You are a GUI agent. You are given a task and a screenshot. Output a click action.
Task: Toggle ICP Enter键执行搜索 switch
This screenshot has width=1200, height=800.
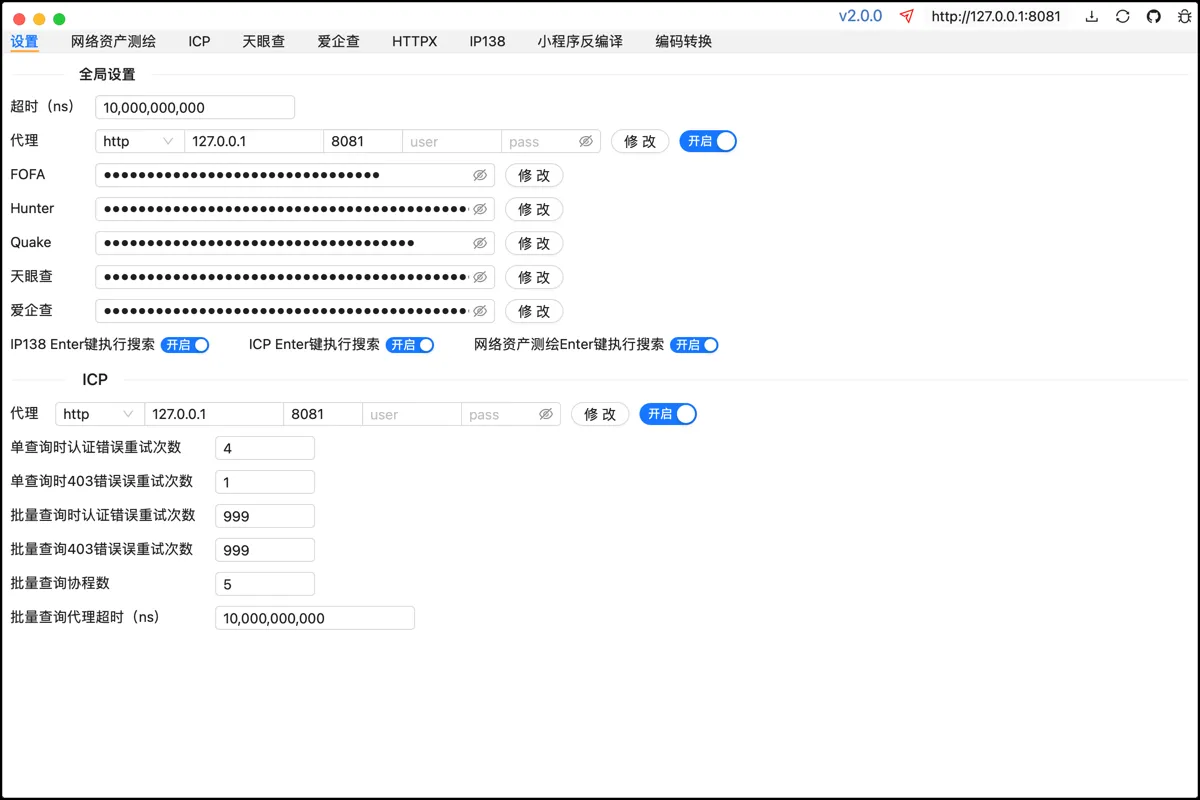pyautogui.click(x=410, y=345)
